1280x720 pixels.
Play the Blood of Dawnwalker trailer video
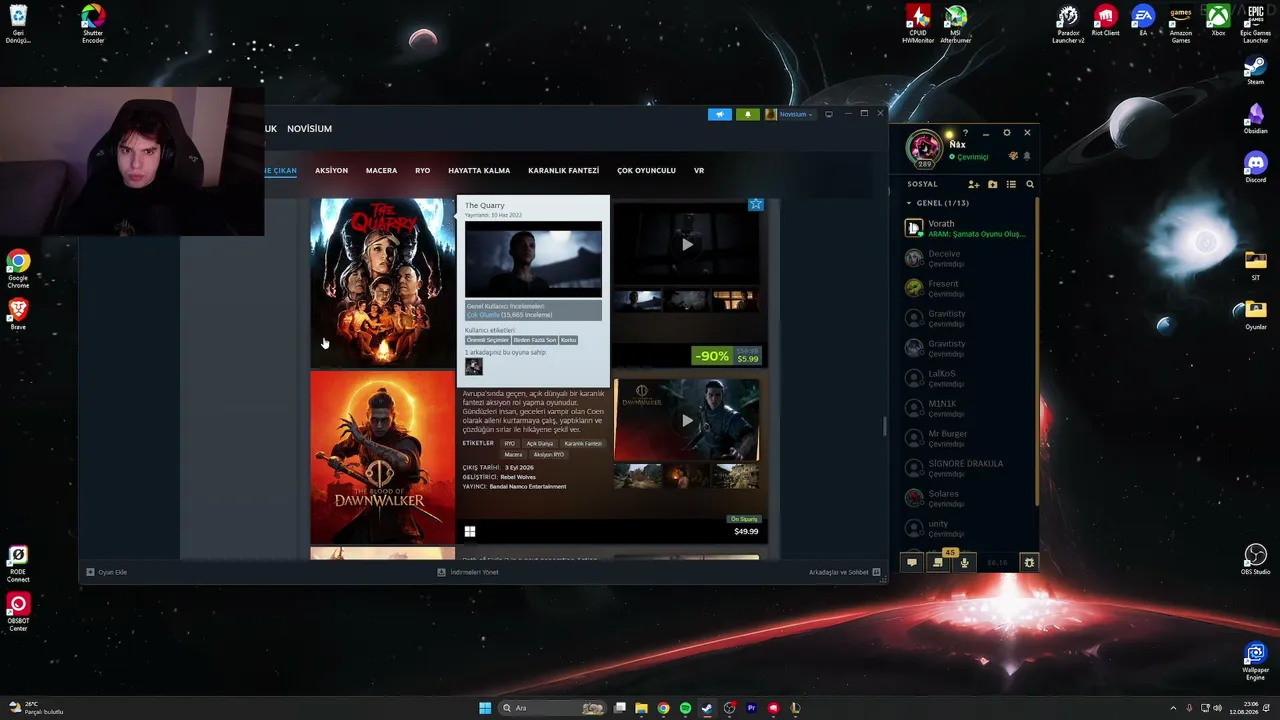pyautogui.click(x=686, y=421)
